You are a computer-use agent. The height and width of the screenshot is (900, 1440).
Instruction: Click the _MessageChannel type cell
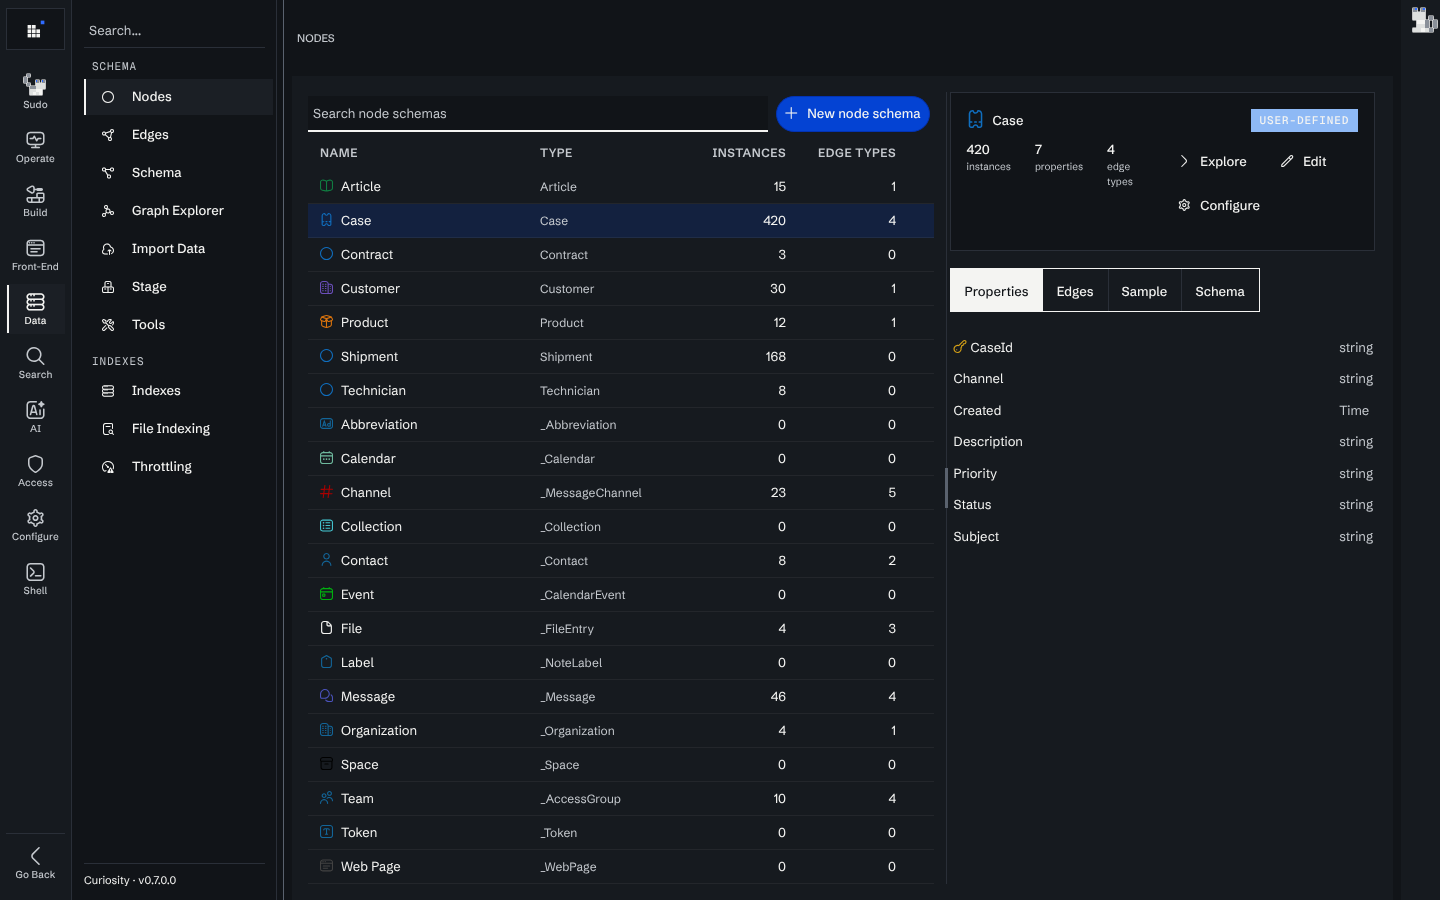click(x=591, y=493)
